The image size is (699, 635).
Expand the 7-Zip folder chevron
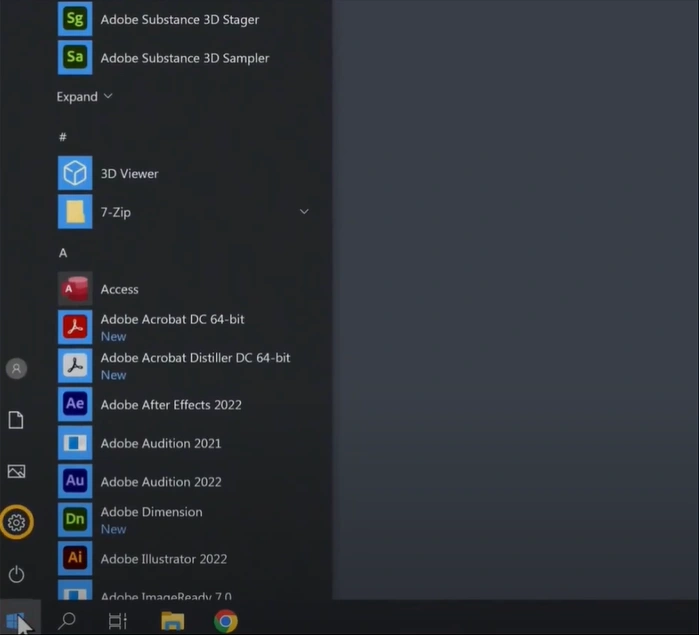pos(304,211)
